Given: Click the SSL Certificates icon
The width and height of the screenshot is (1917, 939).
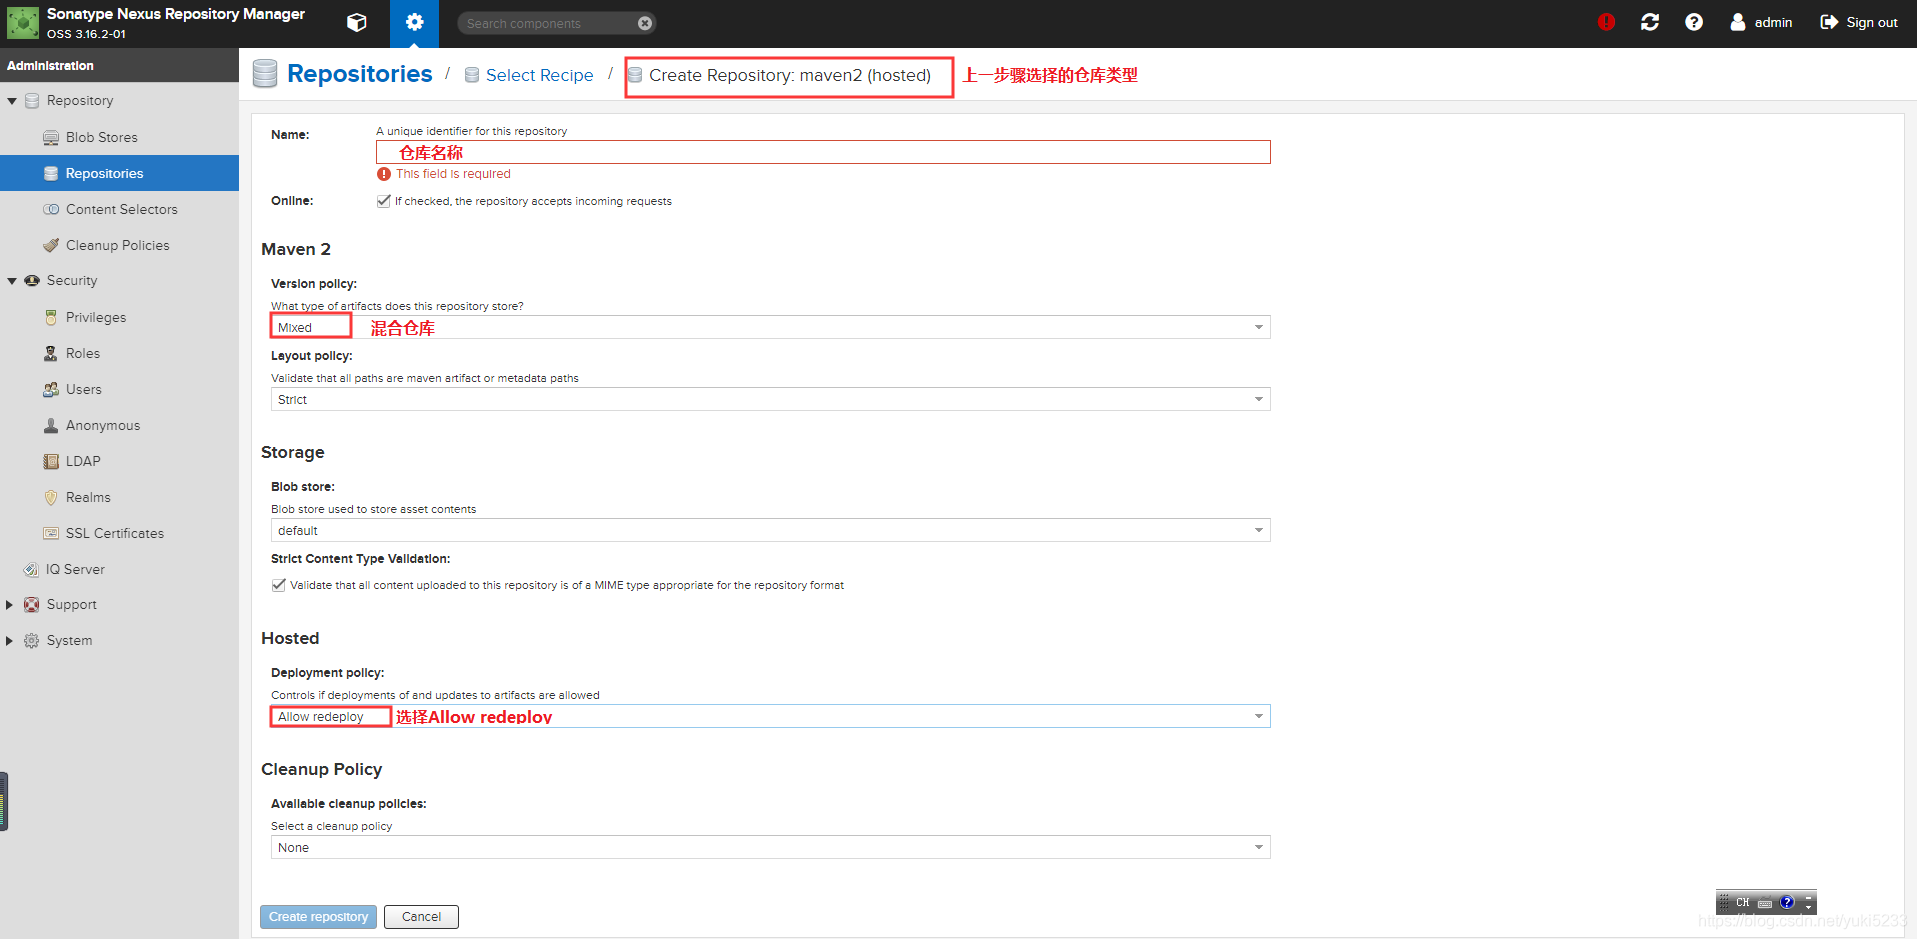Looking at the screenshot, I should [x=51, y=534].
